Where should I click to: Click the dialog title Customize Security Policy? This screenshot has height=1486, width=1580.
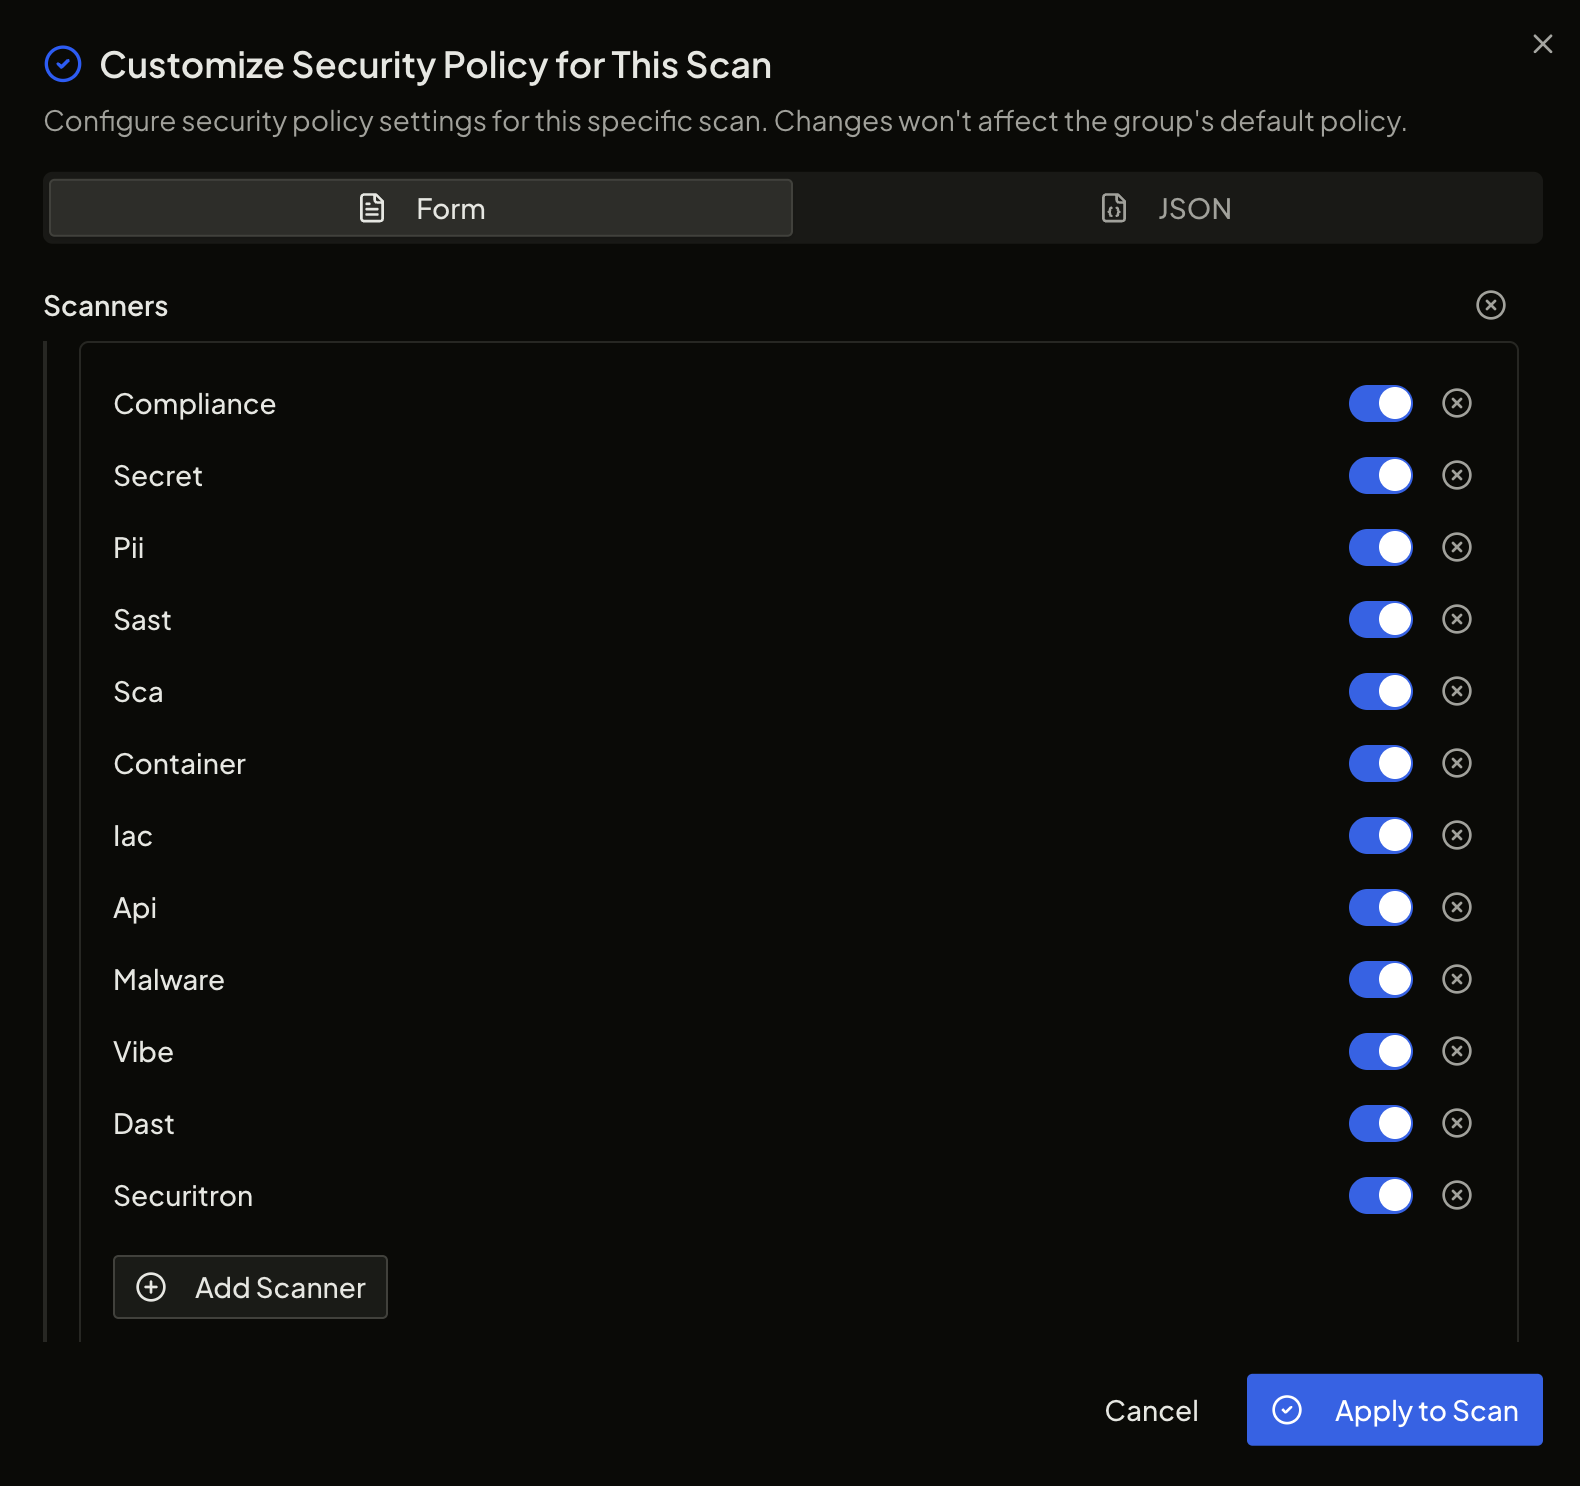(x=436, y=65)
